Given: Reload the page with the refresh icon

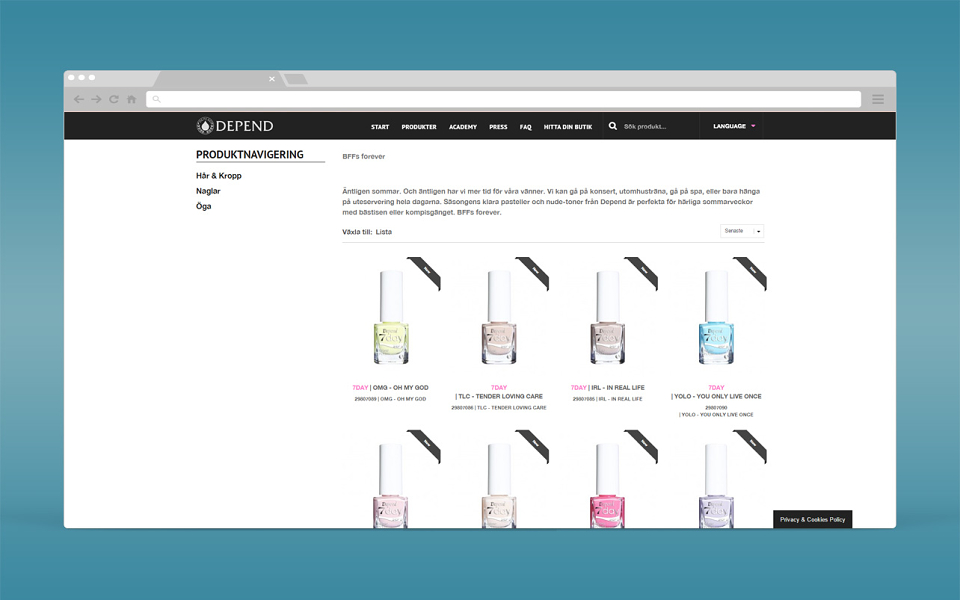Looking at the screenshot, I should [114, 99].
